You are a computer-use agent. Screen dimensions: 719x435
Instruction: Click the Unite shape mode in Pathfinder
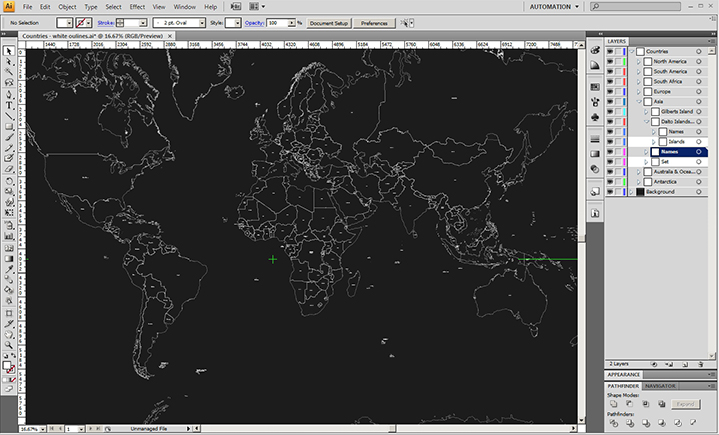coord(614,403)
